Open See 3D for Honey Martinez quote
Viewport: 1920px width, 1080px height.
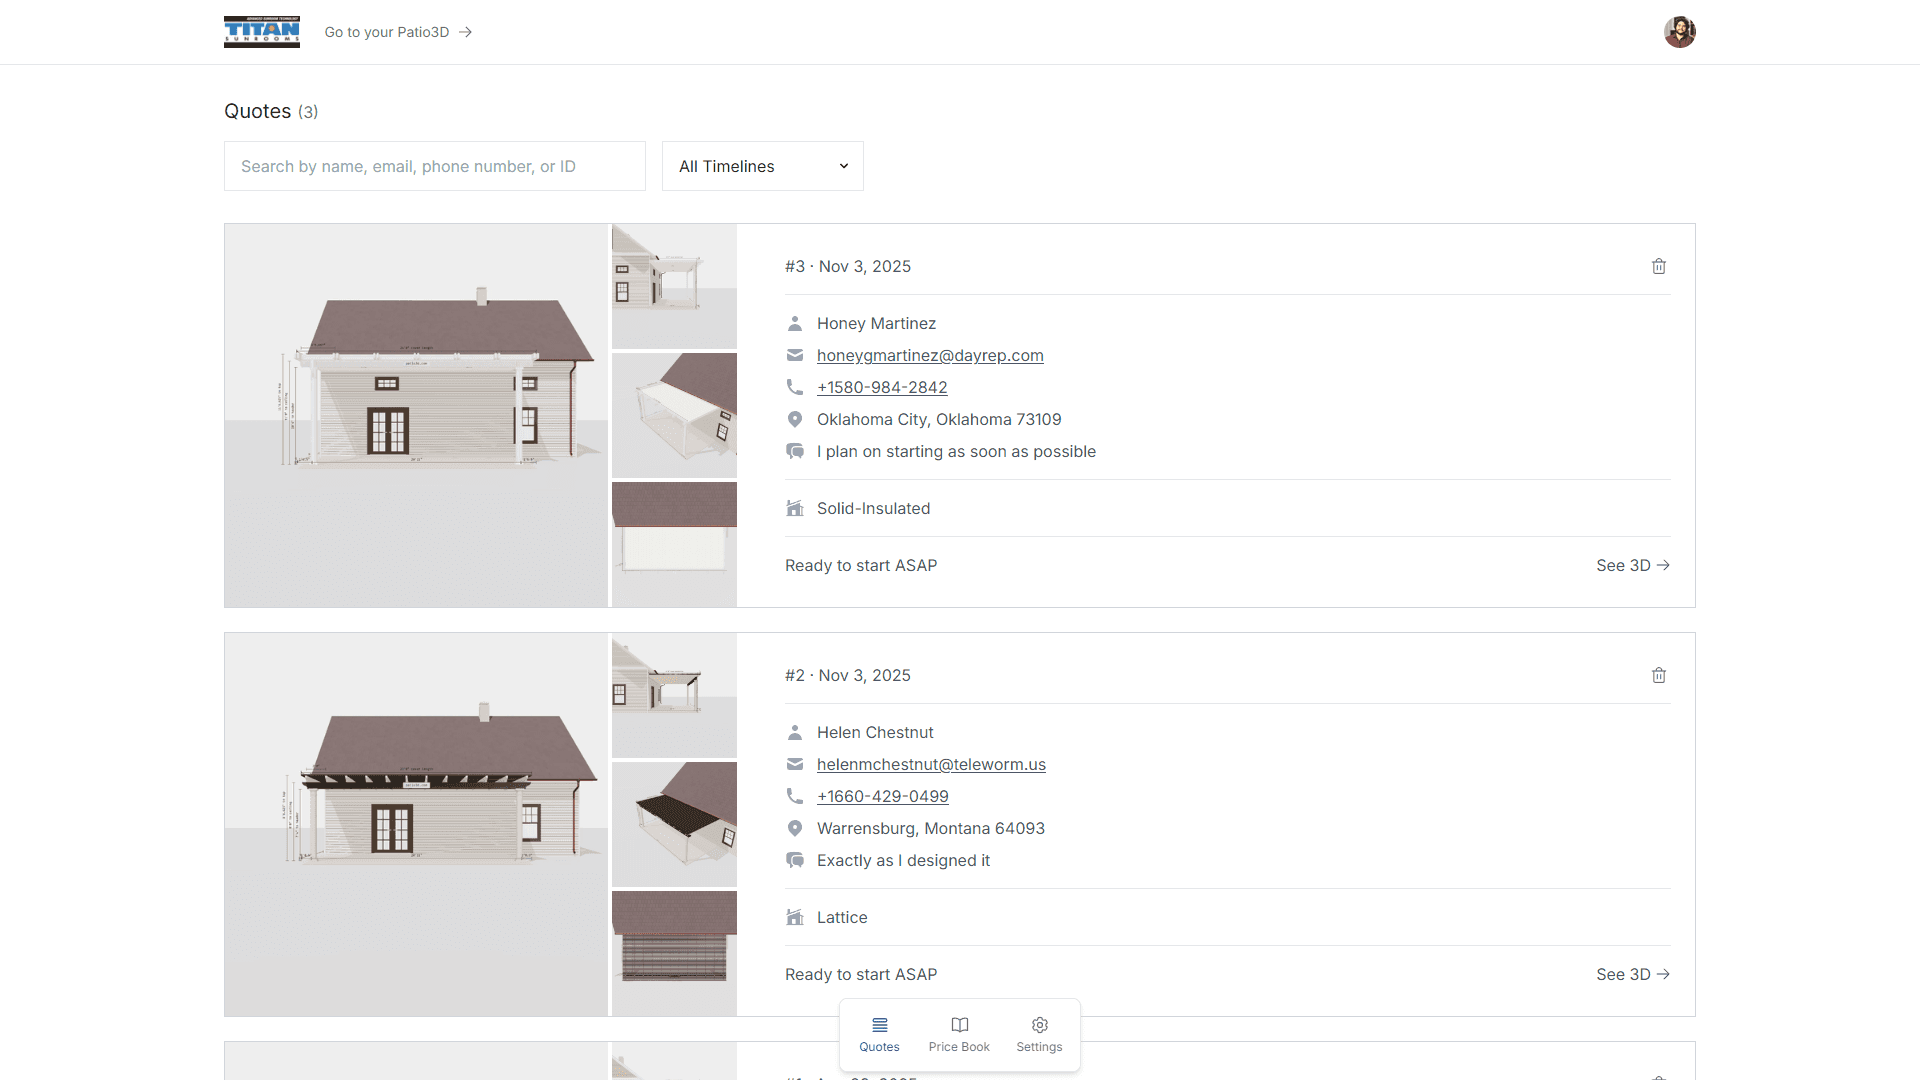pyautogui.click(x=1632, y=565)
